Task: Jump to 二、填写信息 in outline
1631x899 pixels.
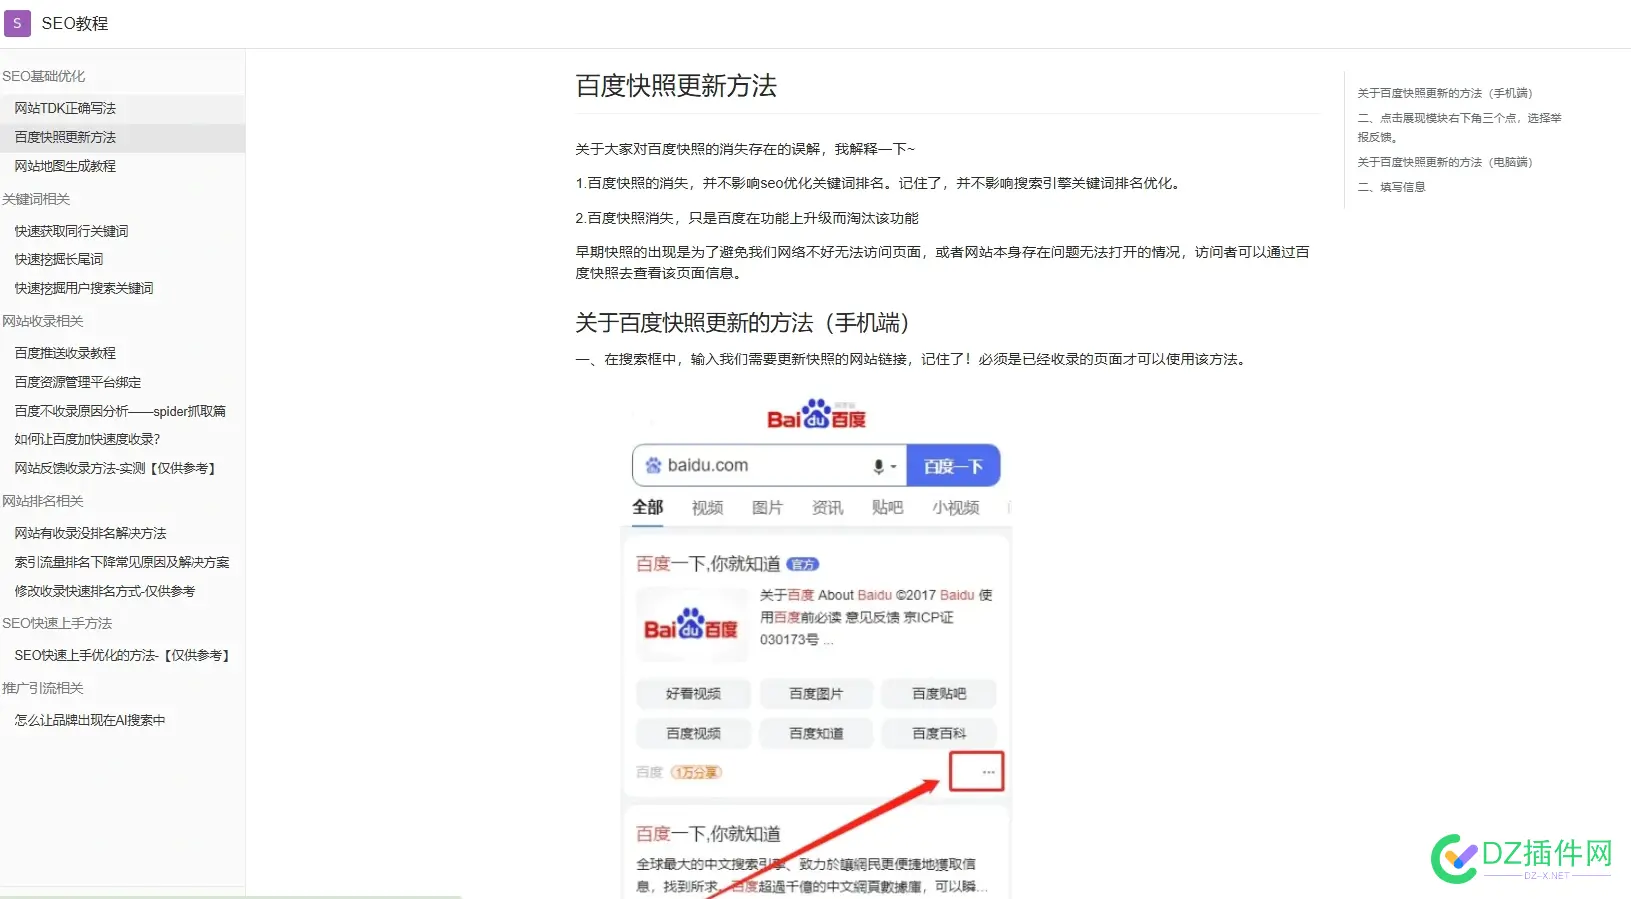Action: [1391, 187]
